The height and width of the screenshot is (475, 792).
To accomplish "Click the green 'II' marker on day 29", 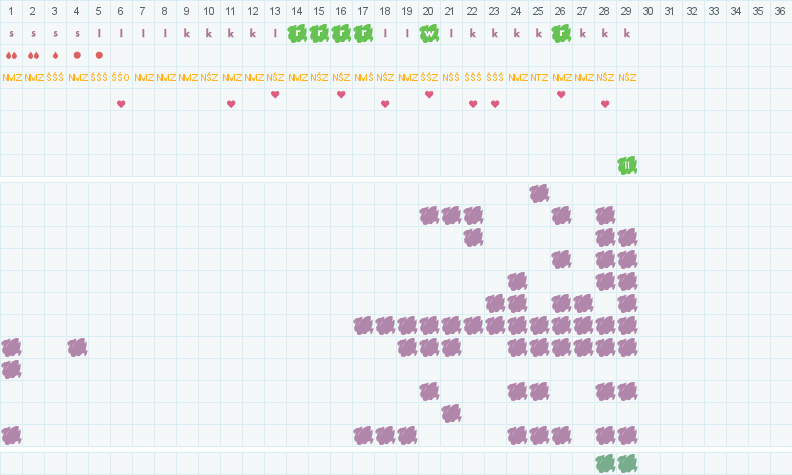I will coord(627,165).
